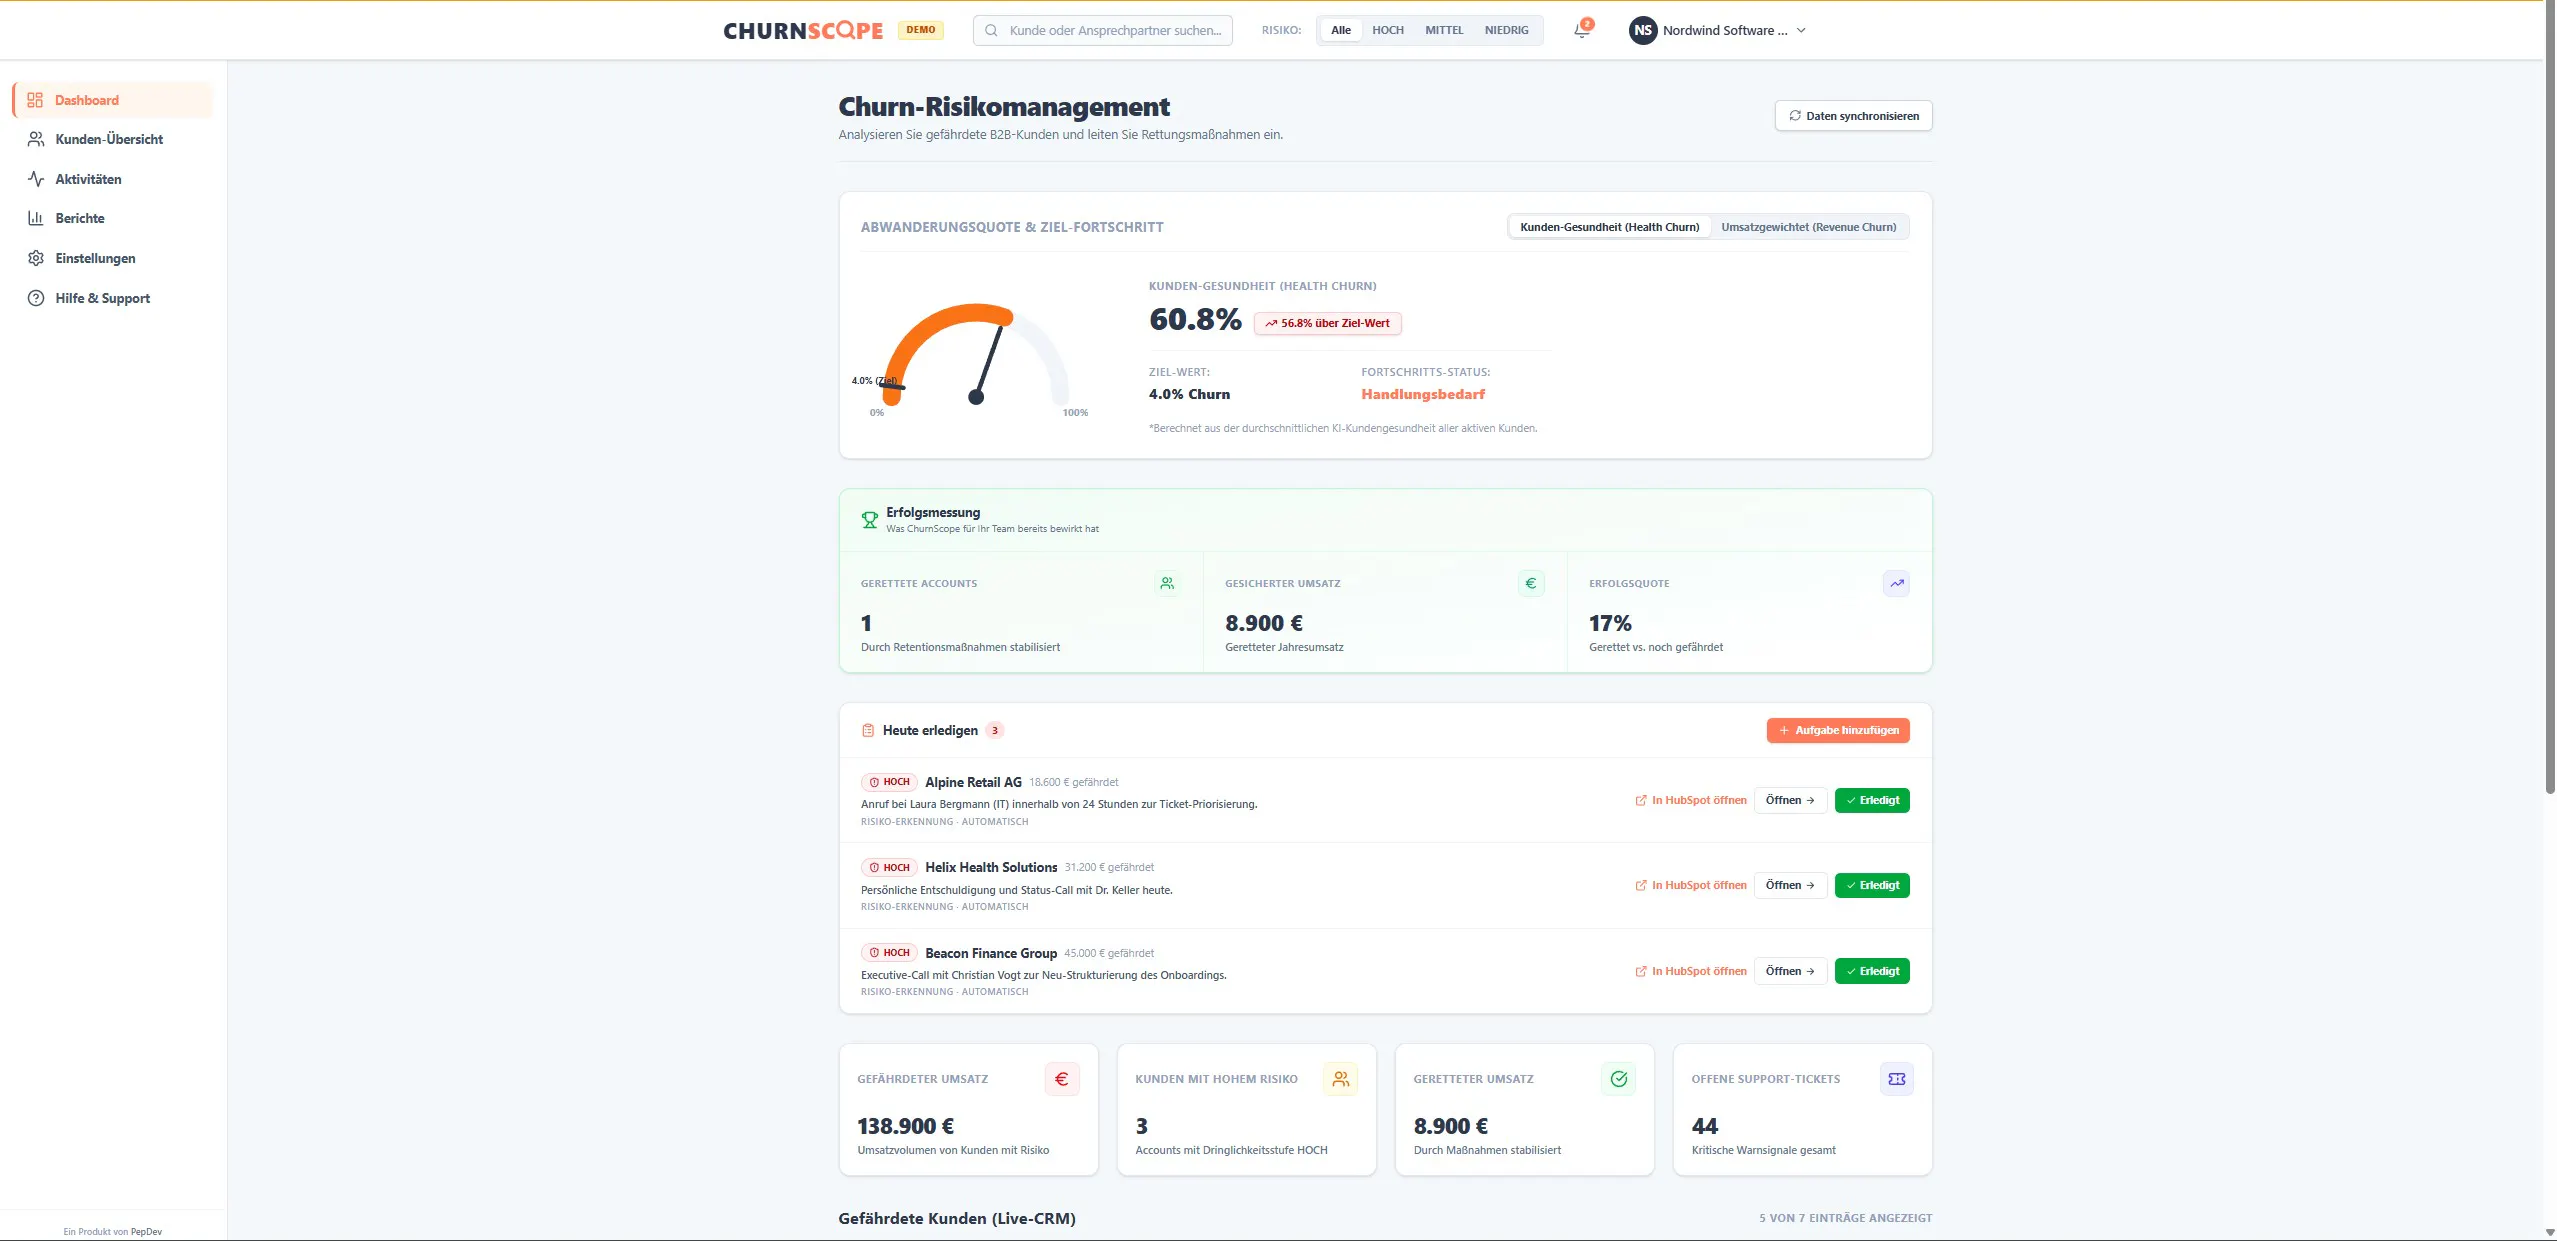Image resolution: width=2557 pixels, height=1241 pixels.
Task: Click the 'Handlungsbedarf' status text
Action: pyautogui.click(x=1423, y=394)
